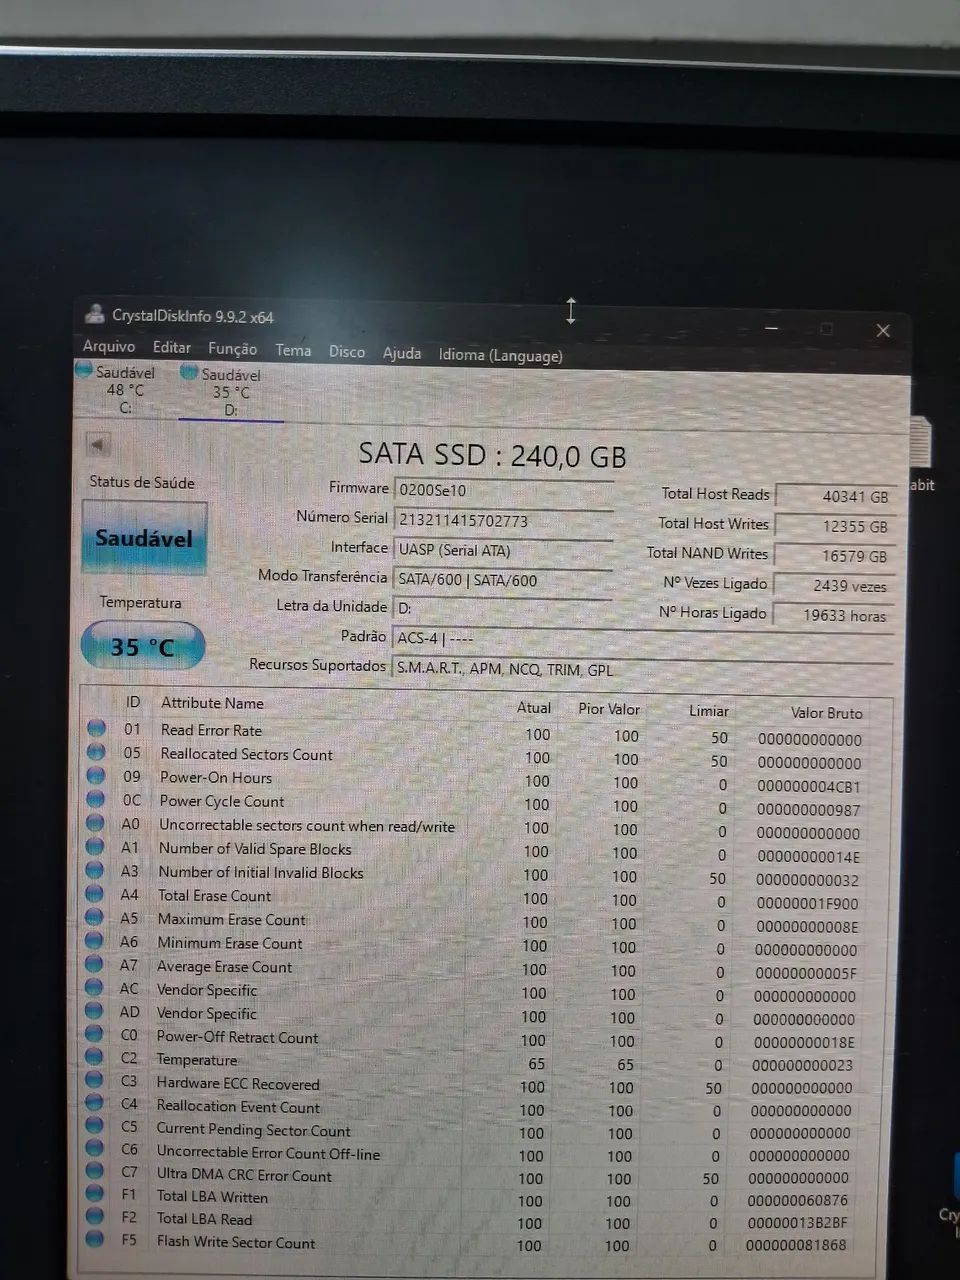Click status dot for Uncorrectable sectors count row
Viewport: 960px width, 1280px height.
point(95,823)
